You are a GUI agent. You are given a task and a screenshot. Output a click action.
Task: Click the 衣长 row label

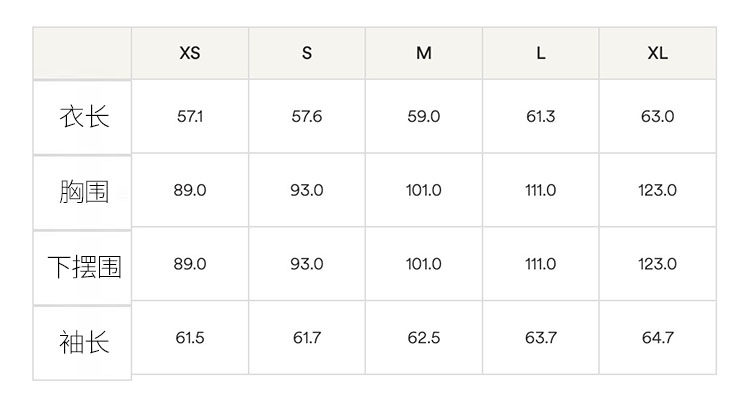(83, 117)
